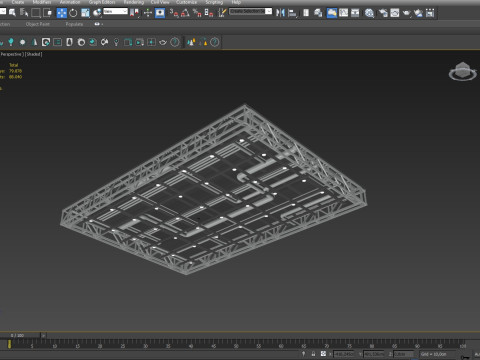The image size is (480, 360).
Task: Switch to Populate ribbon tab
Action: pos(74,24)
